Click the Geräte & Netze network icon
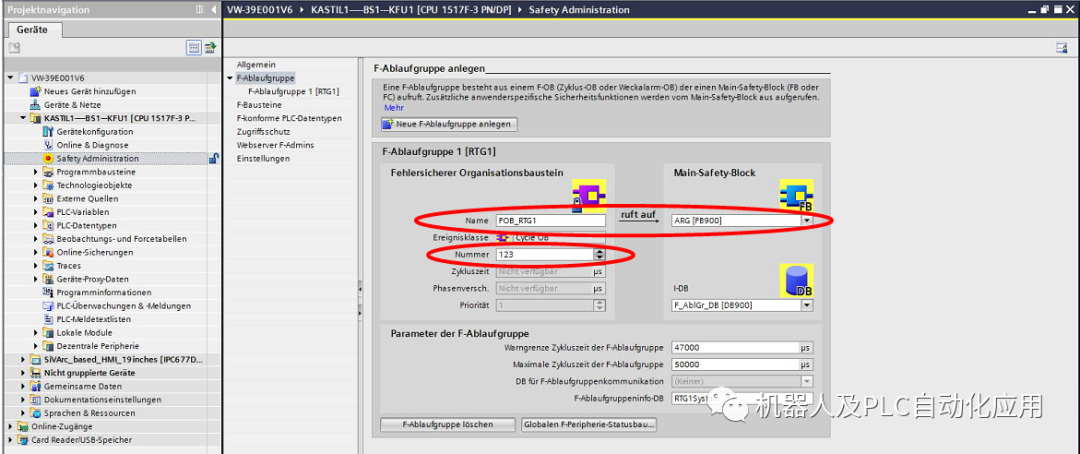1080x454 pixels. 36,105
